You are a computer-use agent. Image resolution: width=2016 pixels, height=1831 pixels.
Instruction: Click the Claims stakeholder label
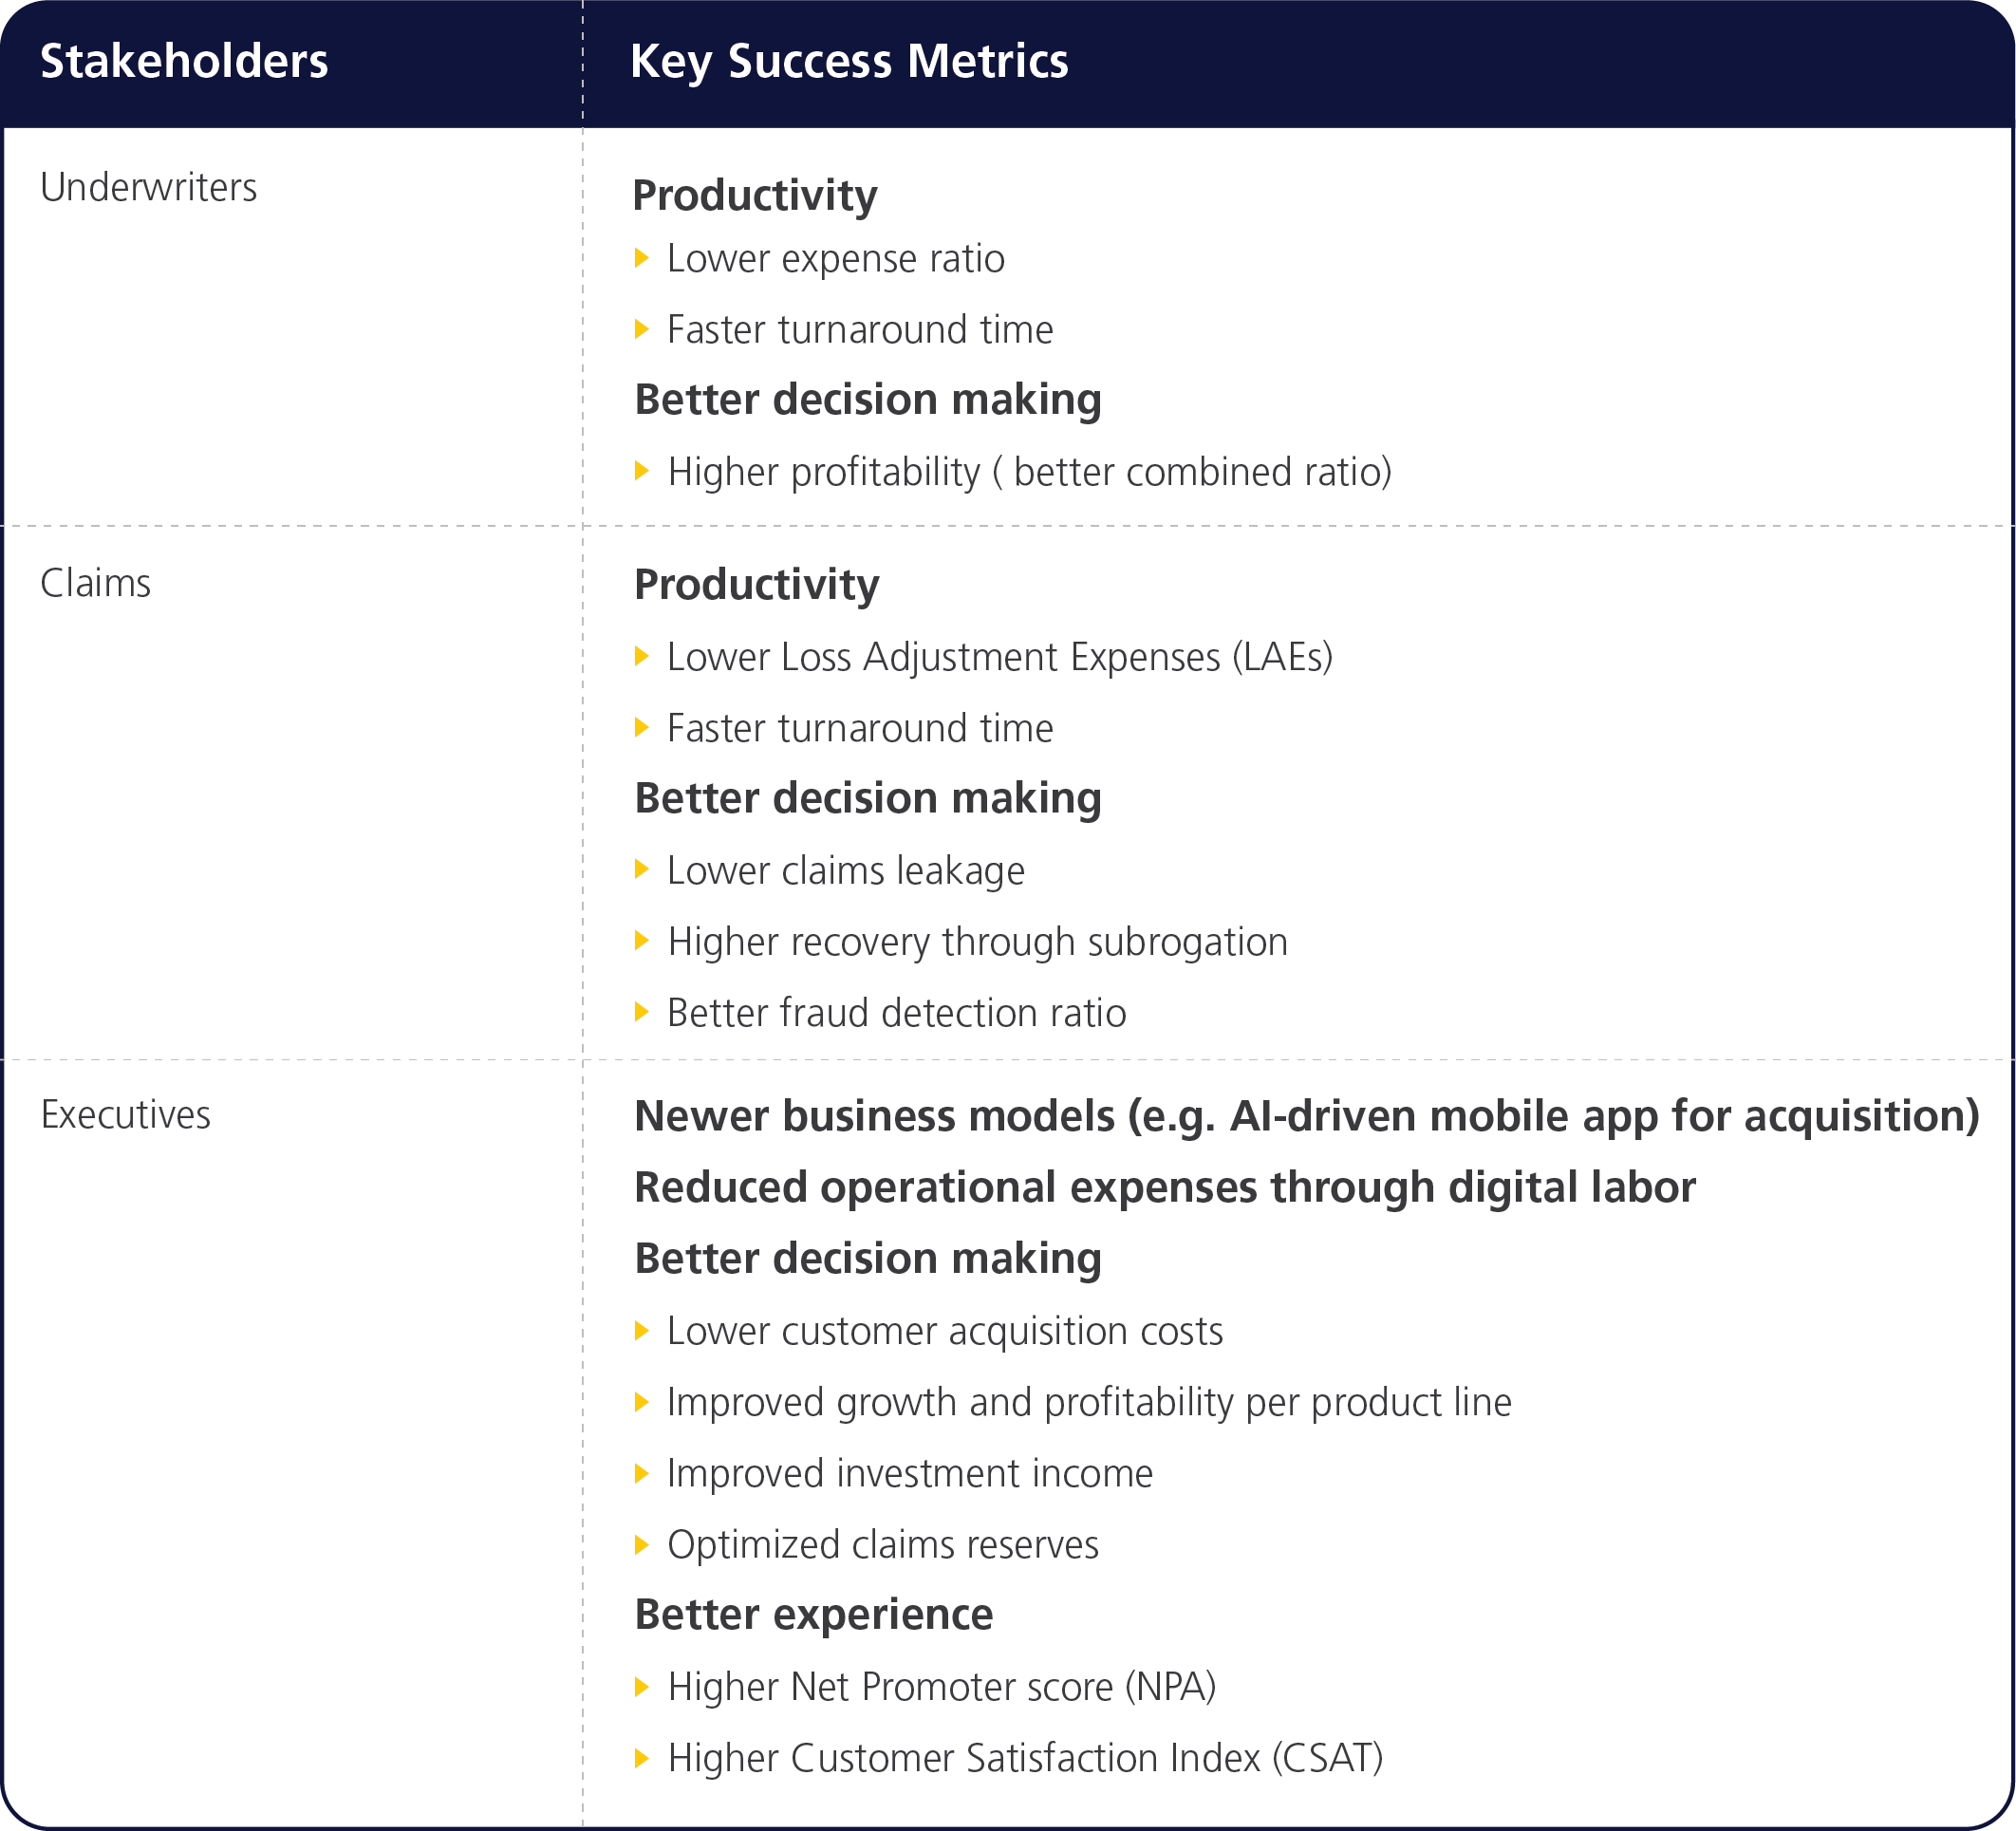point(95,583)
